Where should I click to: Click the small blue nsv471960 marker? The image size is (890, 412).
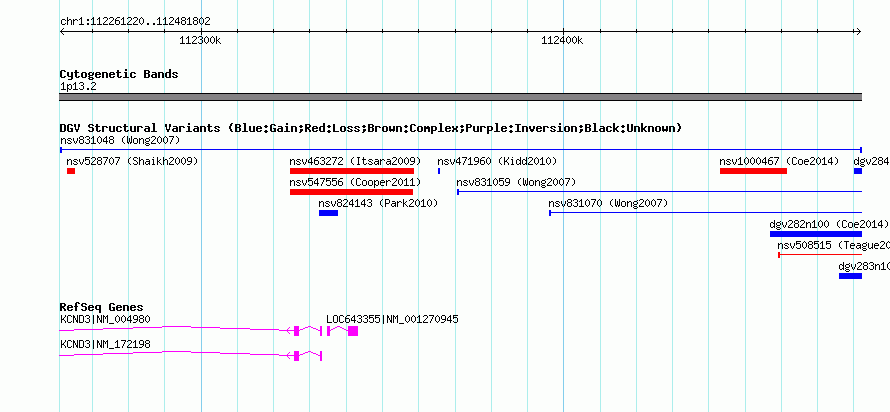[439, 171]
